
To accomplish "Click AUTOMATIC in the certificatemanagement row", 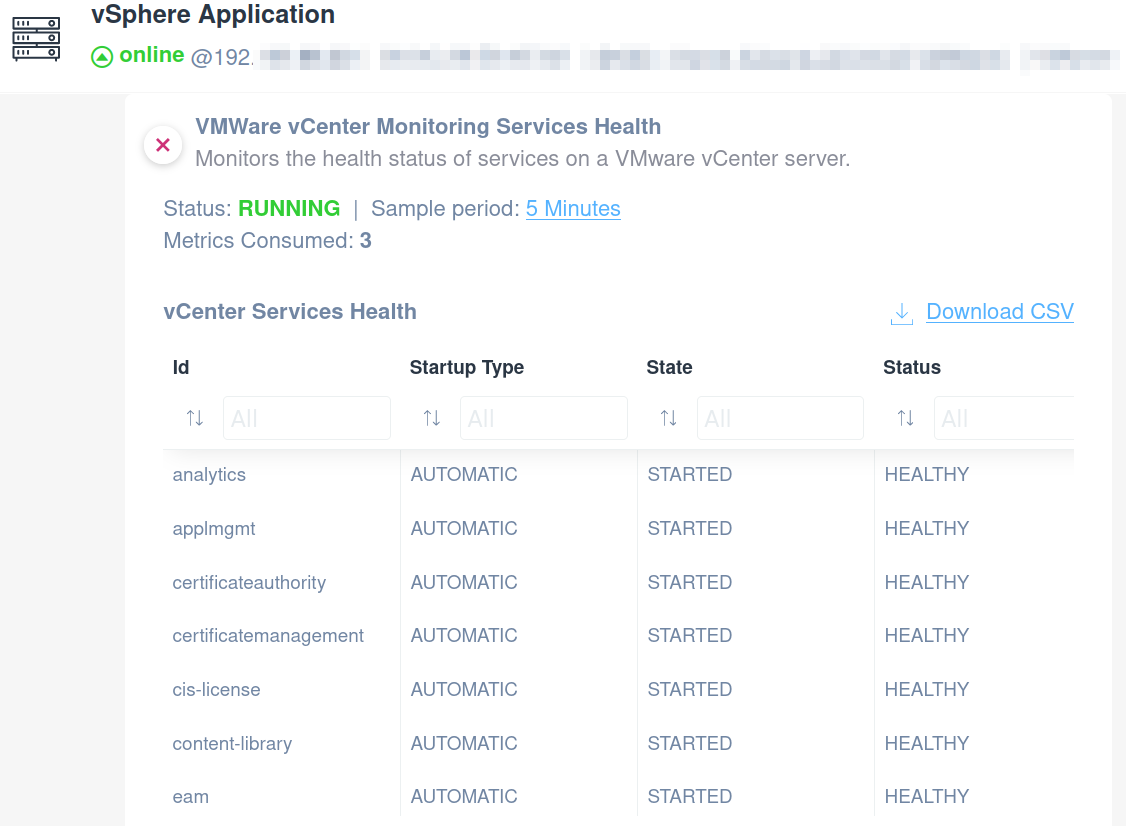I will 464,636.
